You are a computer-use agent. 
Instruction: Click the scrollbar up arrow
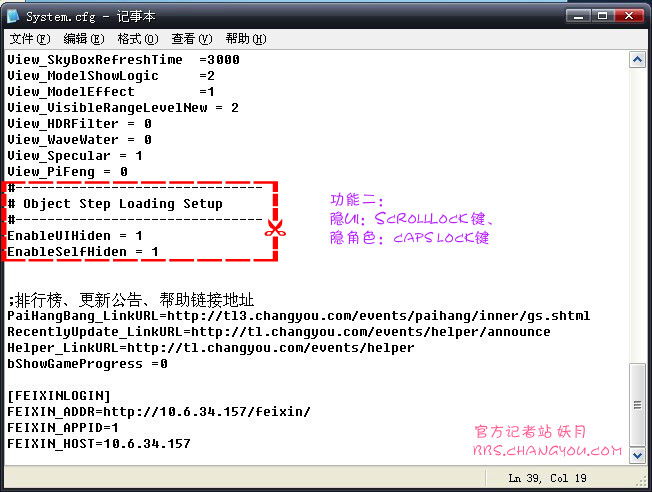(638, 59)
